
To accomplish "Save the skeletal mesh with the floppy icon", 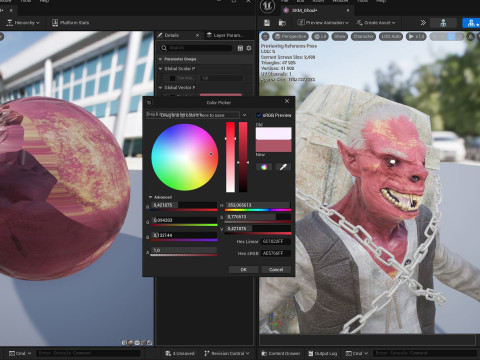I will point(267,23).
